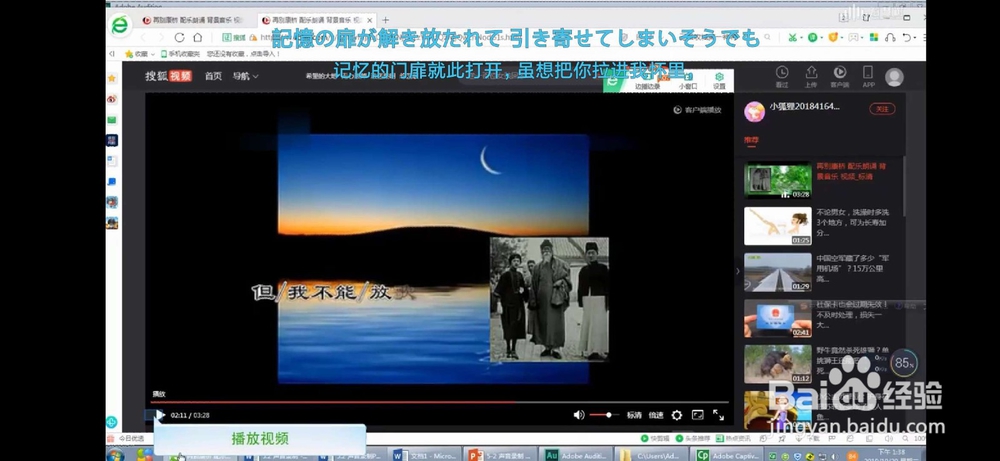Viewport: 1000px width, 461px height.
Task: Open the Word 文档1 taskbar item
Action: click(424, 455)
